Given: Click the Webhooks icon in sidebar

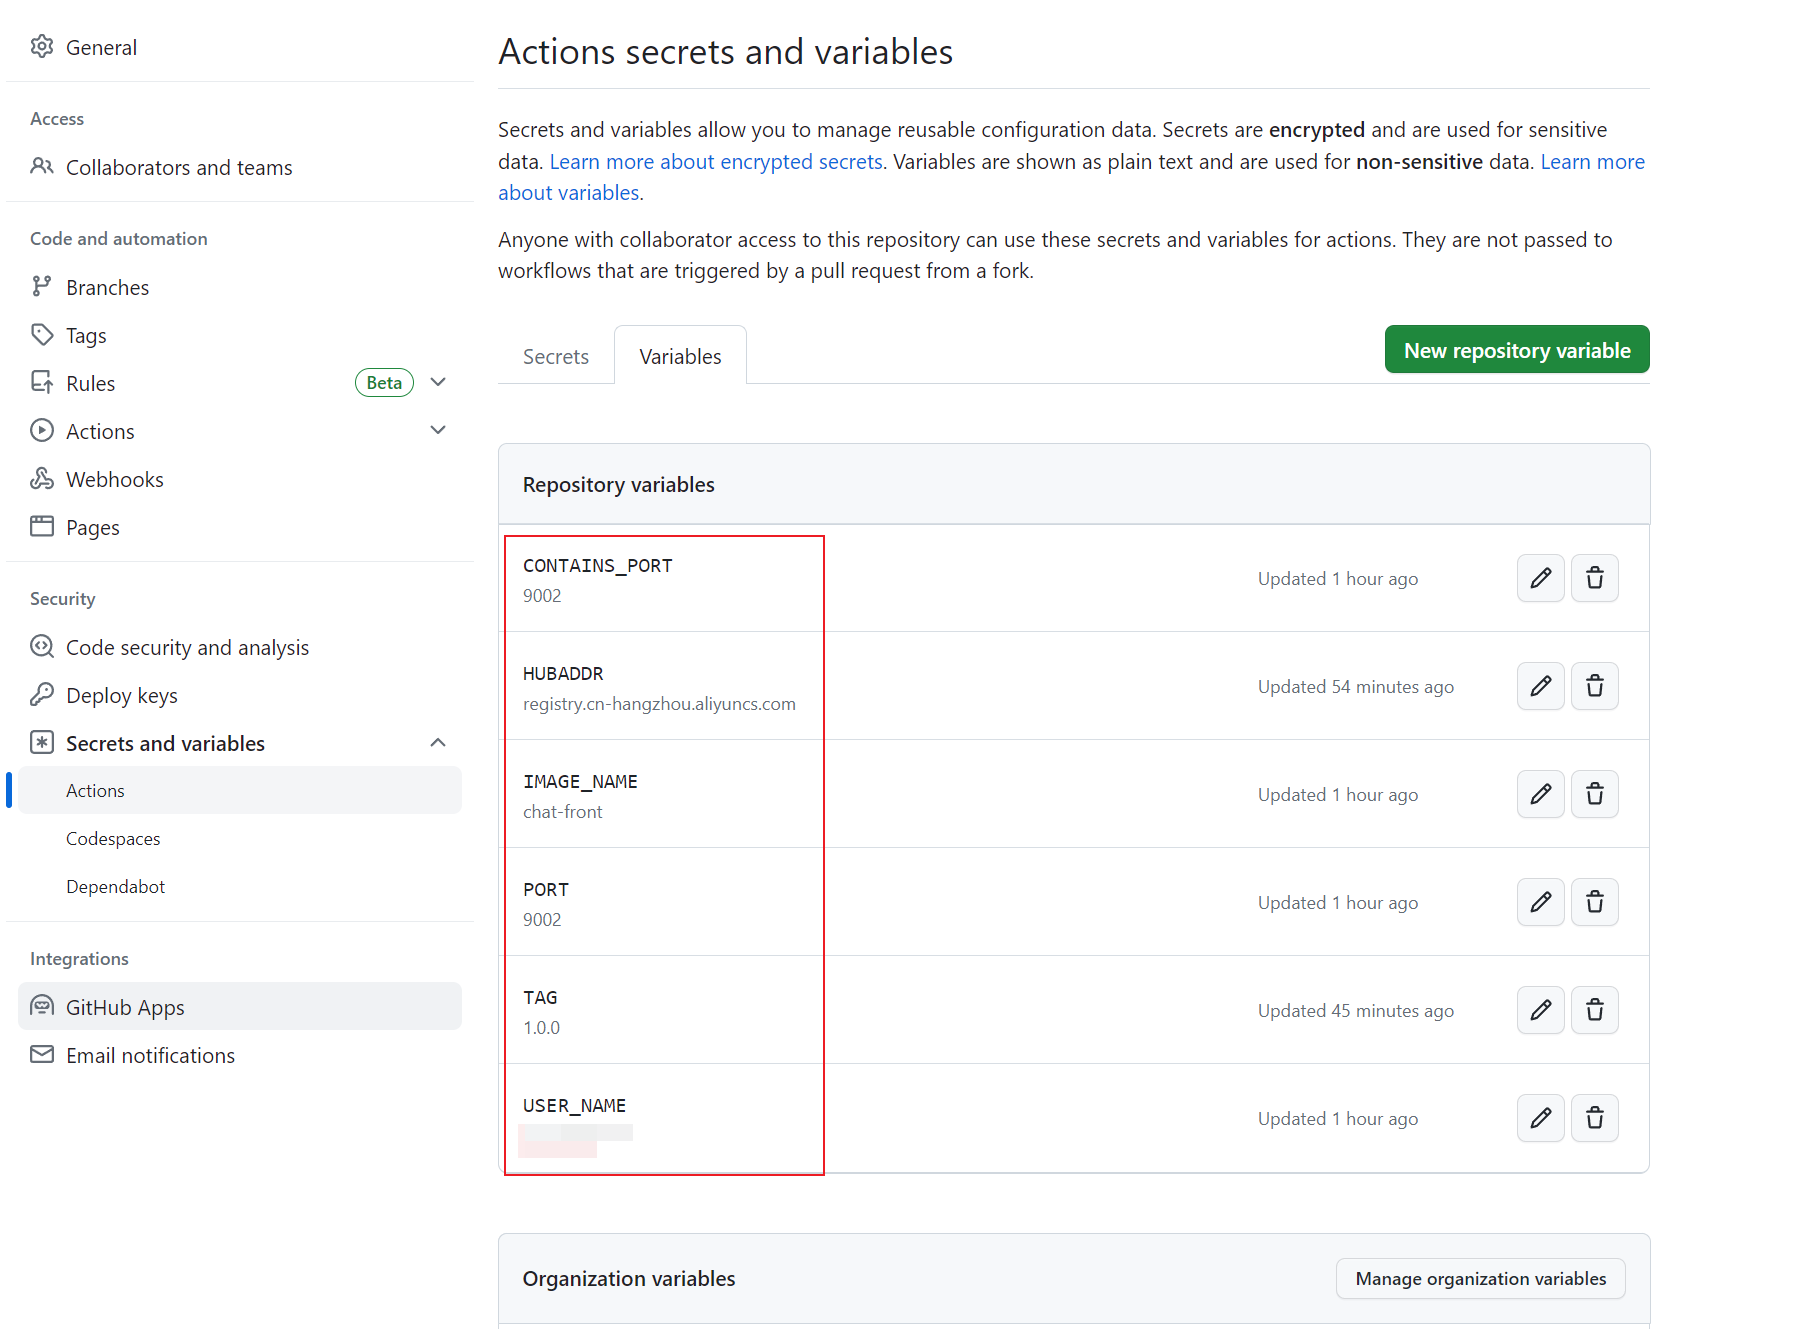Looking at the screenshot, I should 42,478.
